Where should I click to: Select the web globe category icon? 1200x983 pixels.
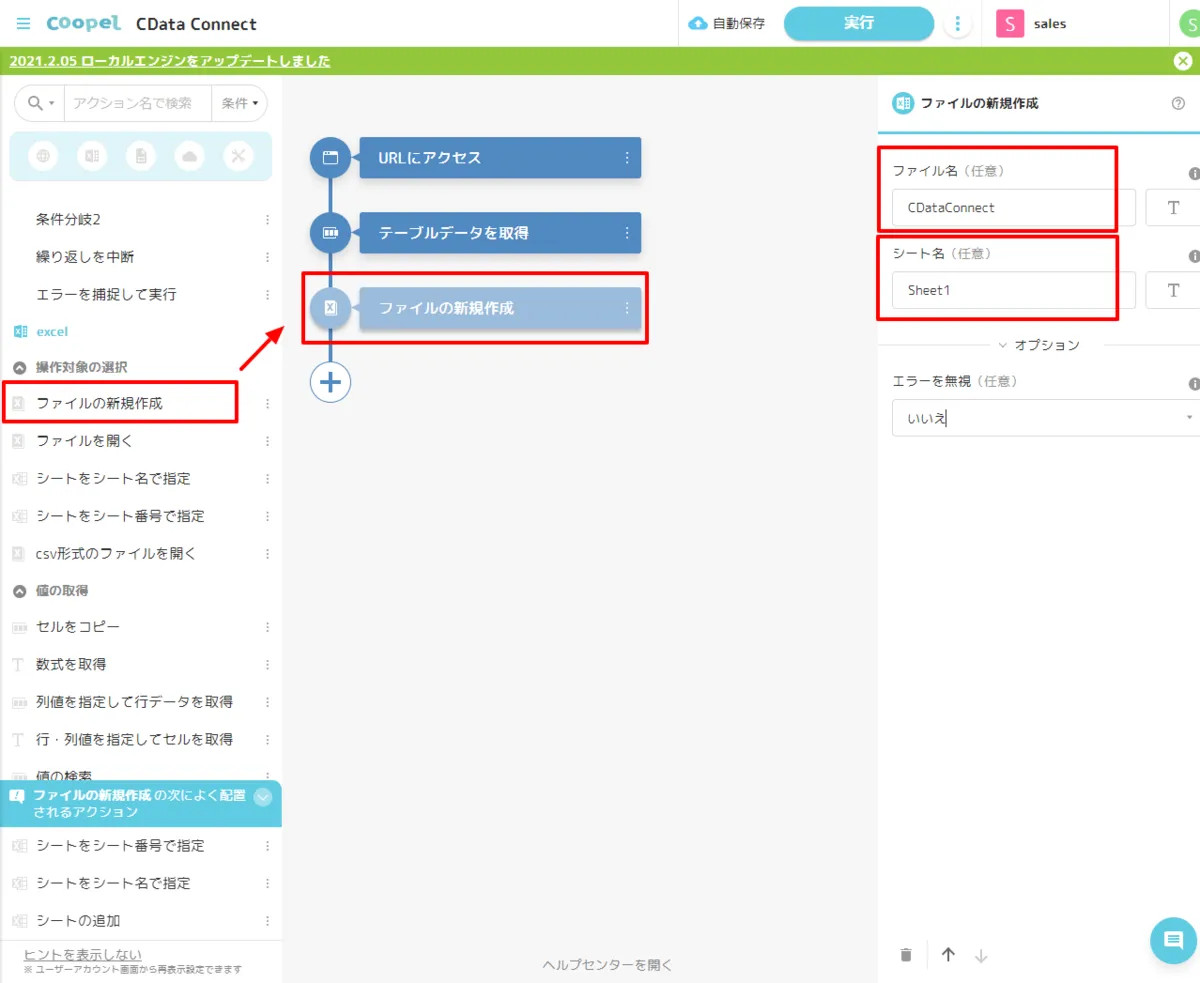[x=43, y=156]
